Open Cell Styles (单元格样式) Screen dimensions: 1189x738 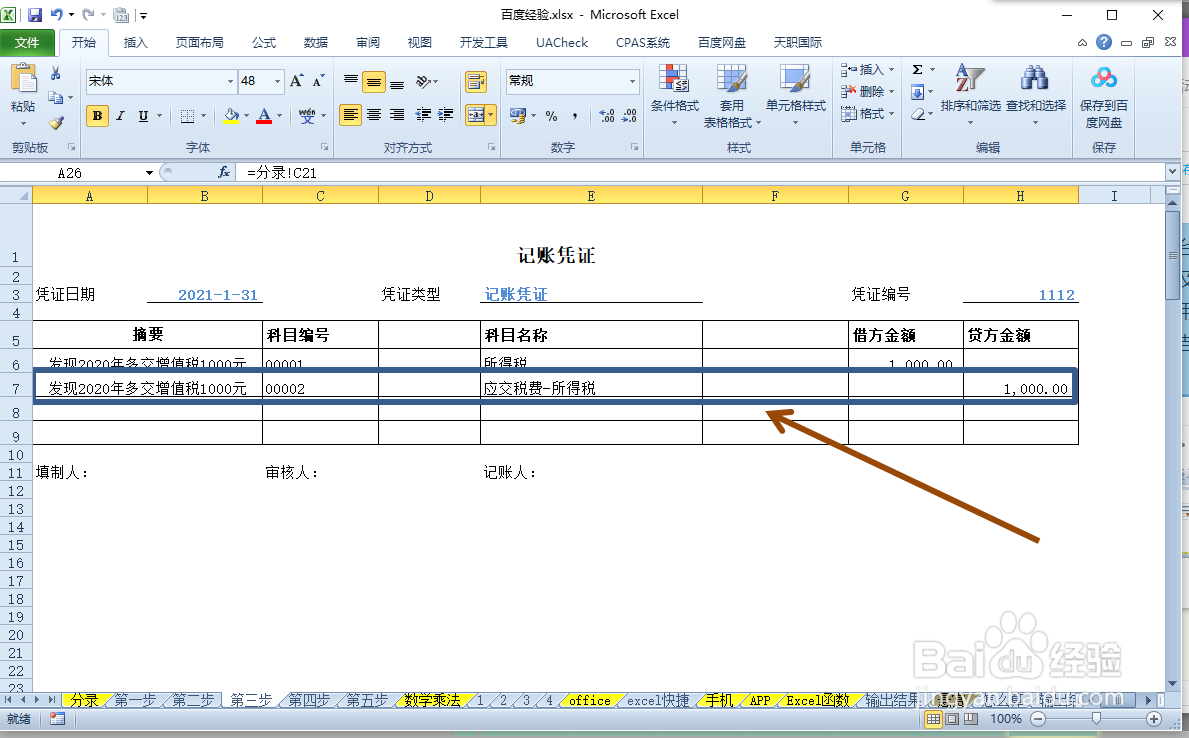point(795,96)
